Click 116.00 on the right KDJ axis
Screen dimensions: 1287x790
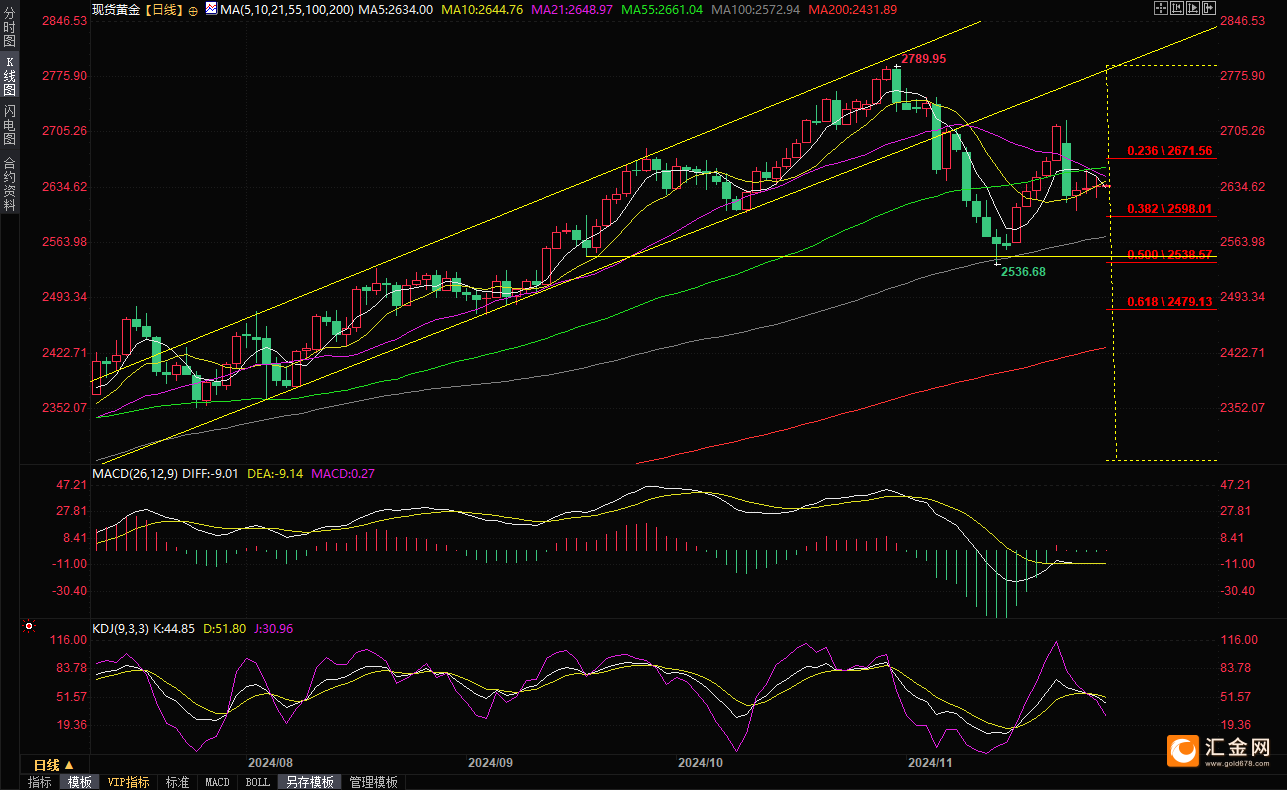(1241, 640)
